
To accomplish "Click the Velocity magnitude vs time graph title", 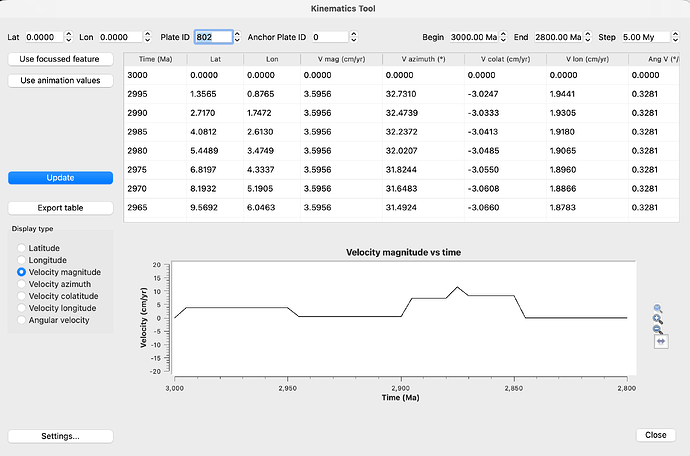I will tap(404, 253).
